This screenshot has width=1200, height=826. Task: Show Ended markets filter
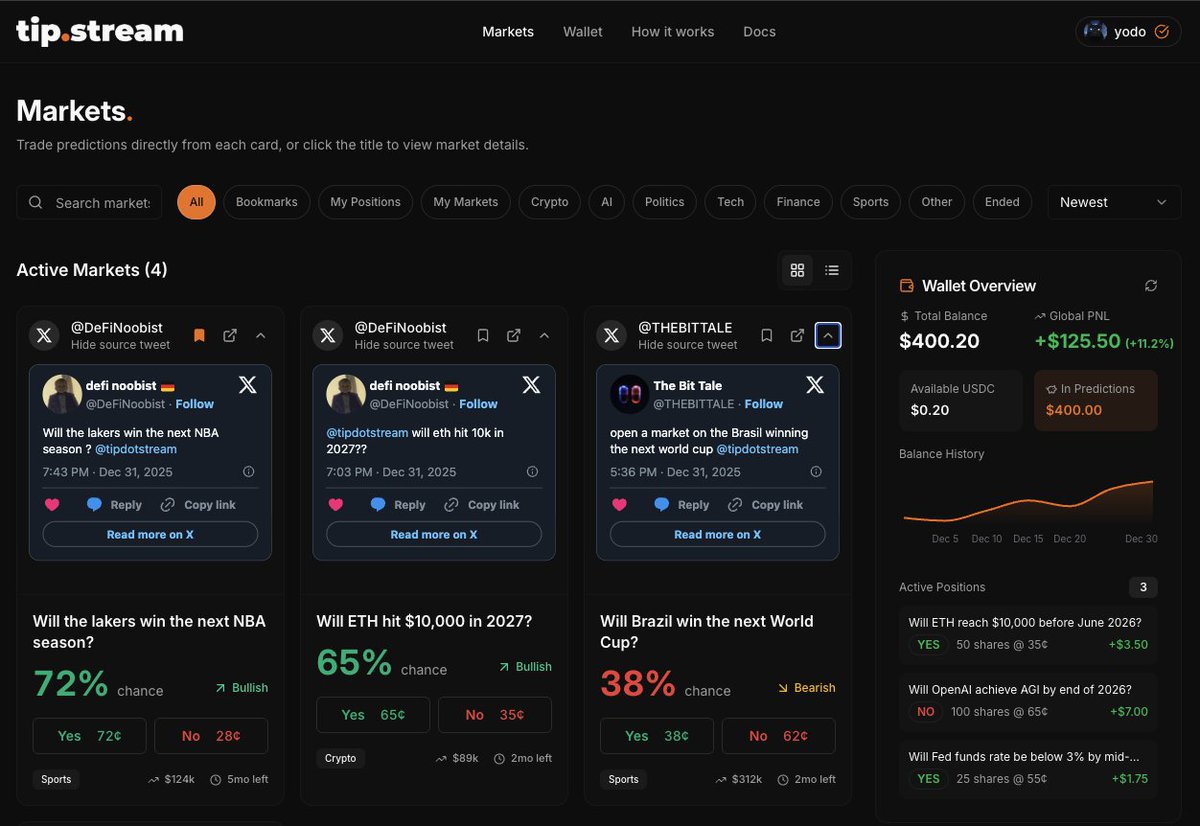1002,202
